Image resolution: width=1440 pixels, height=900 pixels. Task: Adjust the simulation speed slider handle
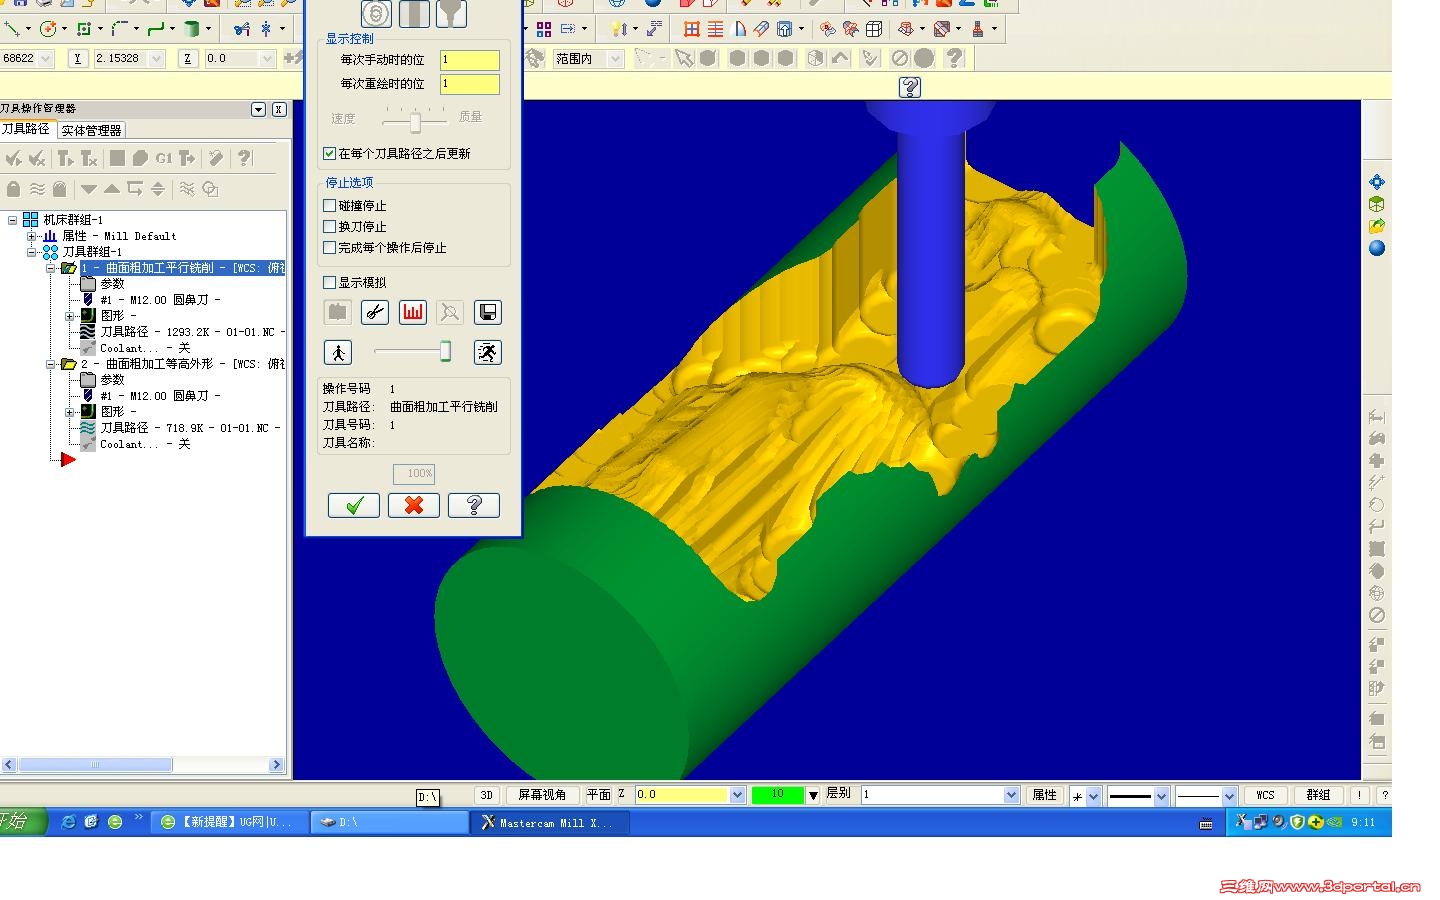[445, 351]
